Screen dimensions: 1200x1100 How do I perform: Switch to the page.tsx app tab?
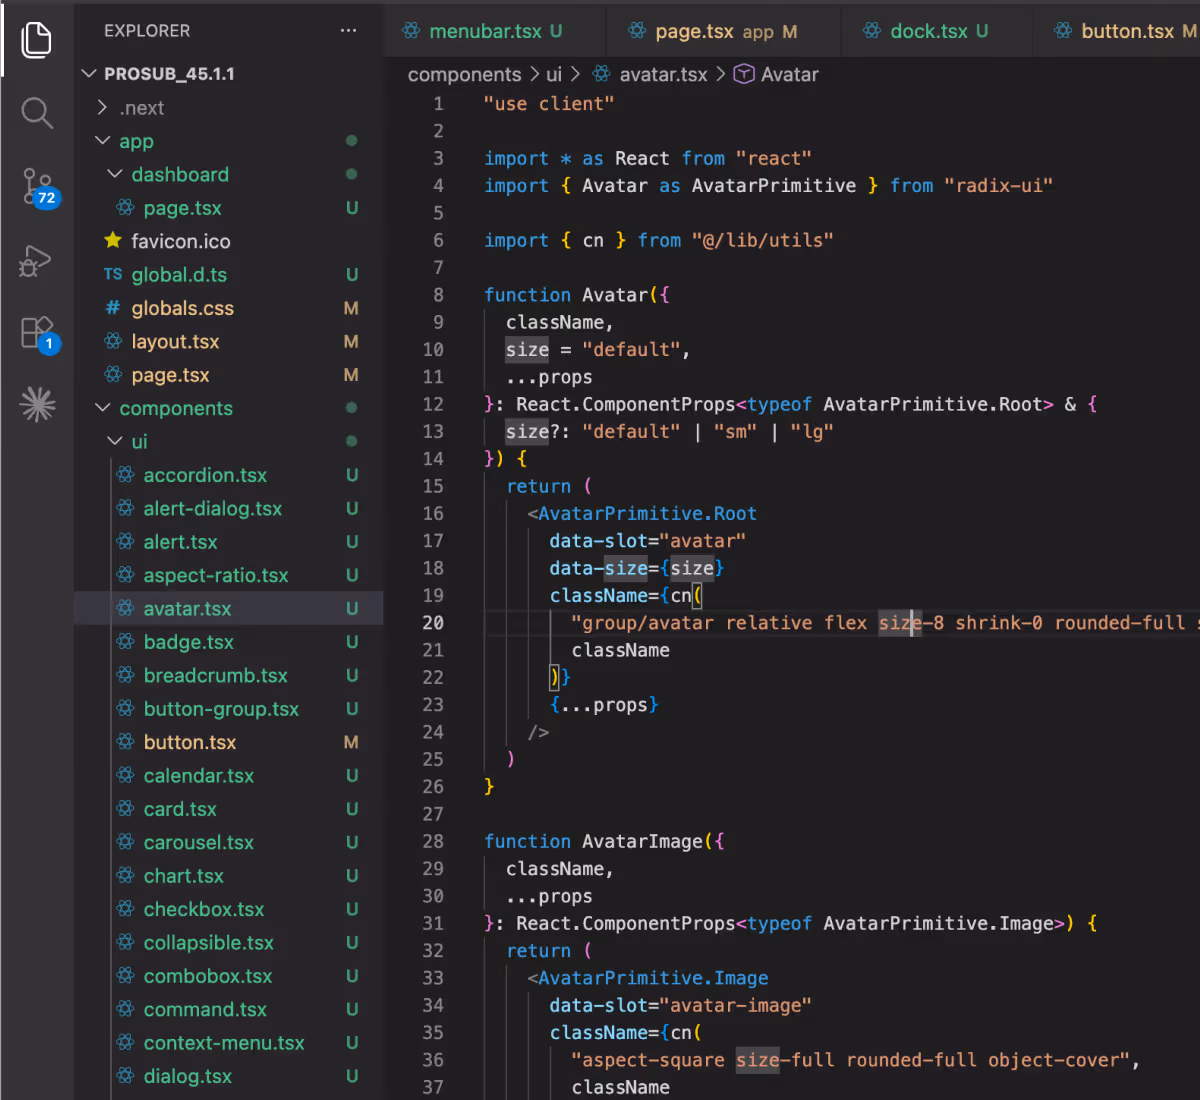(x=724, y=31)
